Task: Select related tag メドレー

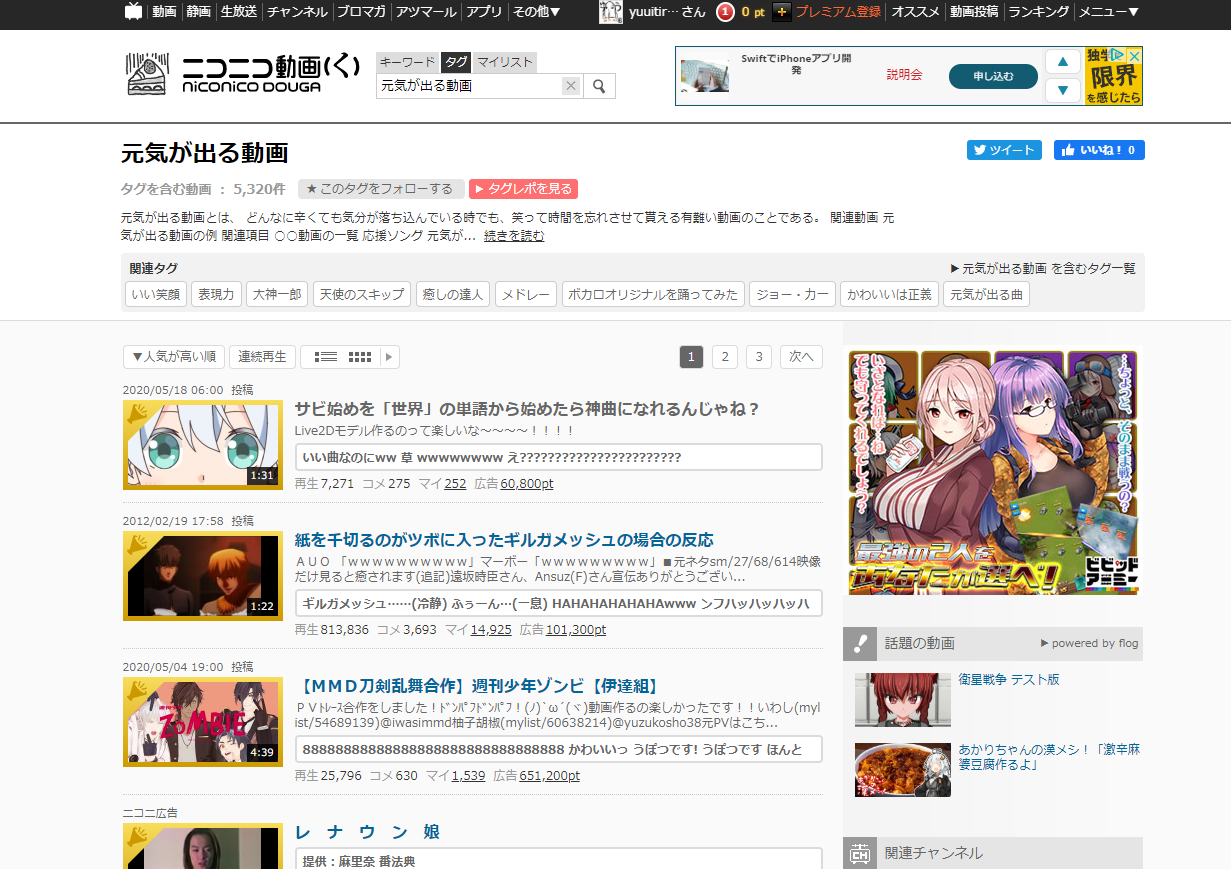Action: pos(525,294)
